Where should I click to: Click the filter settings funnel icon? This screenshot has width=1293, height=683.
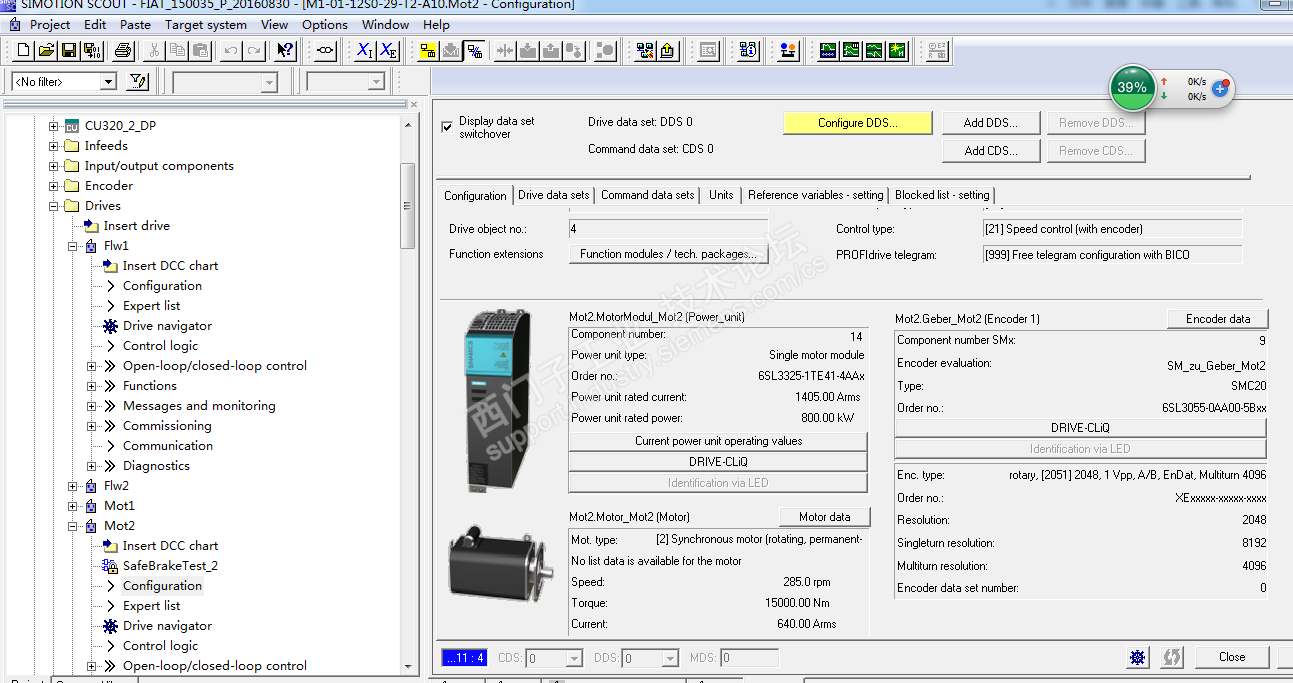pyautogui.click(x=139, y=82)
